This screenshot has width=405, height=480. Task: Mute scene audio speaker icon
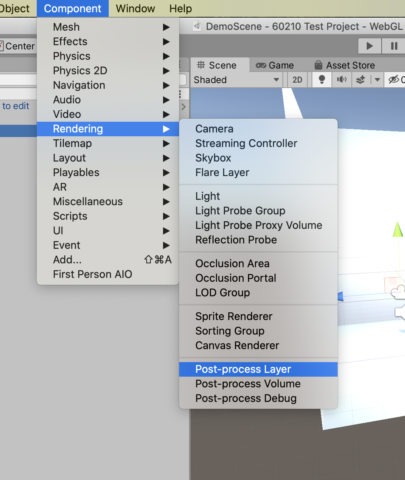point(341,80)
